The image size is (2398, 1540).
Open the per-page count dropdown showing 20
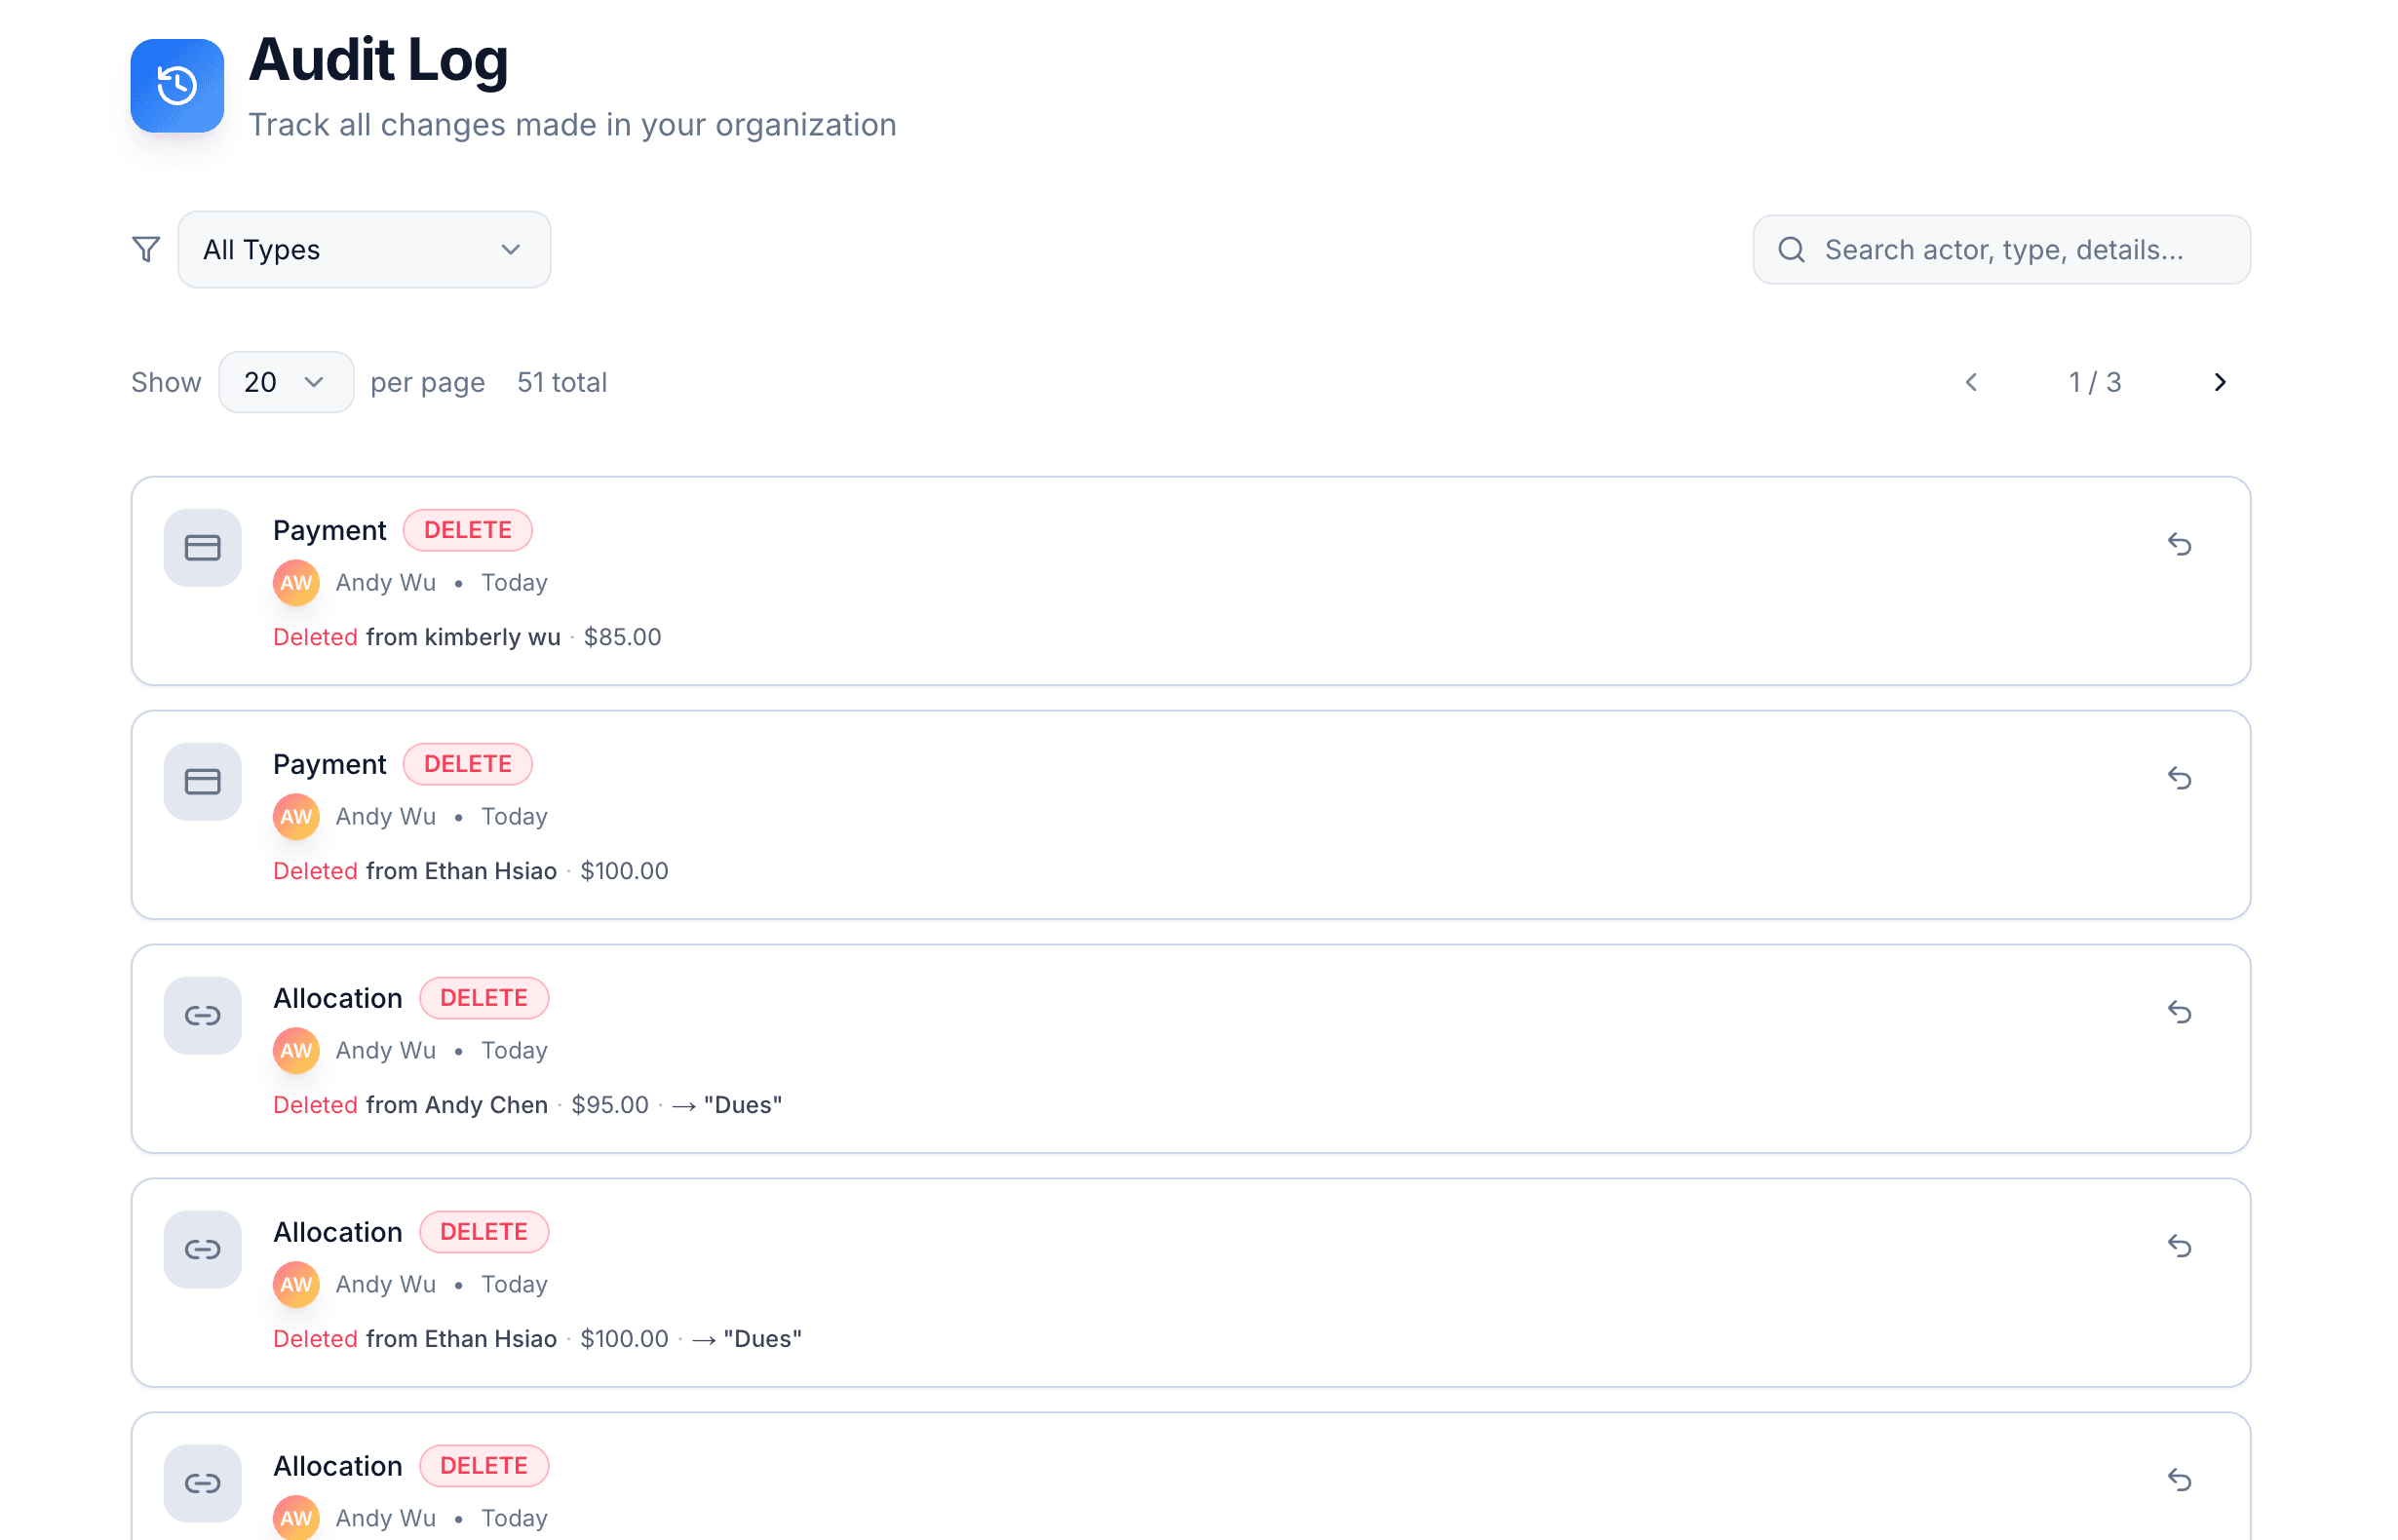(x=286, y=382)
